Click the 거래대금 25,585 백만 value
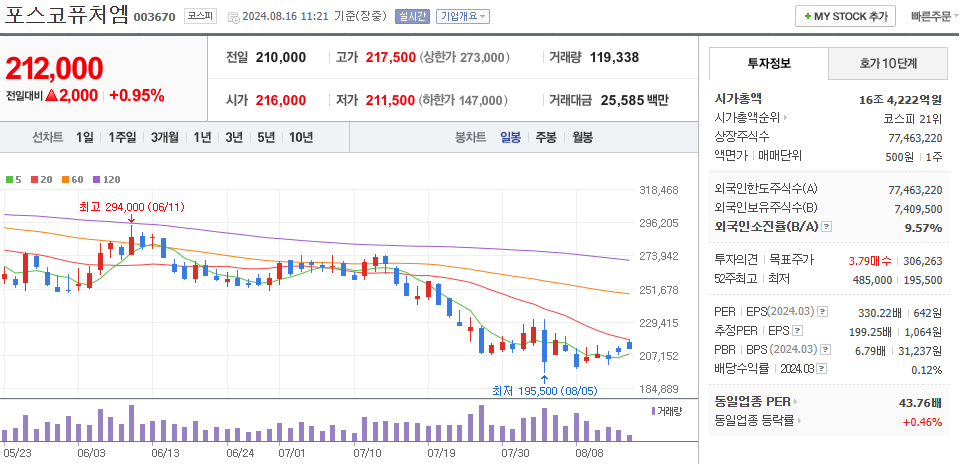Viewport: 962px width, 464px height. pos(637,100)
